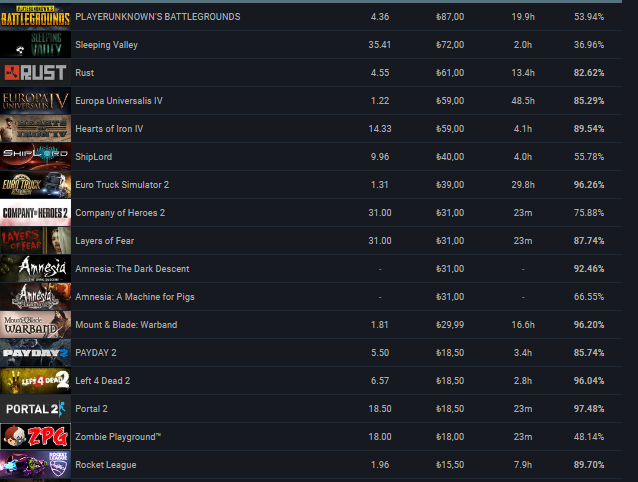This screenshot has width=638, height=482.
Task: Select the 75.88% rating for Company of Heroes 2
Action: coord(589,213)
